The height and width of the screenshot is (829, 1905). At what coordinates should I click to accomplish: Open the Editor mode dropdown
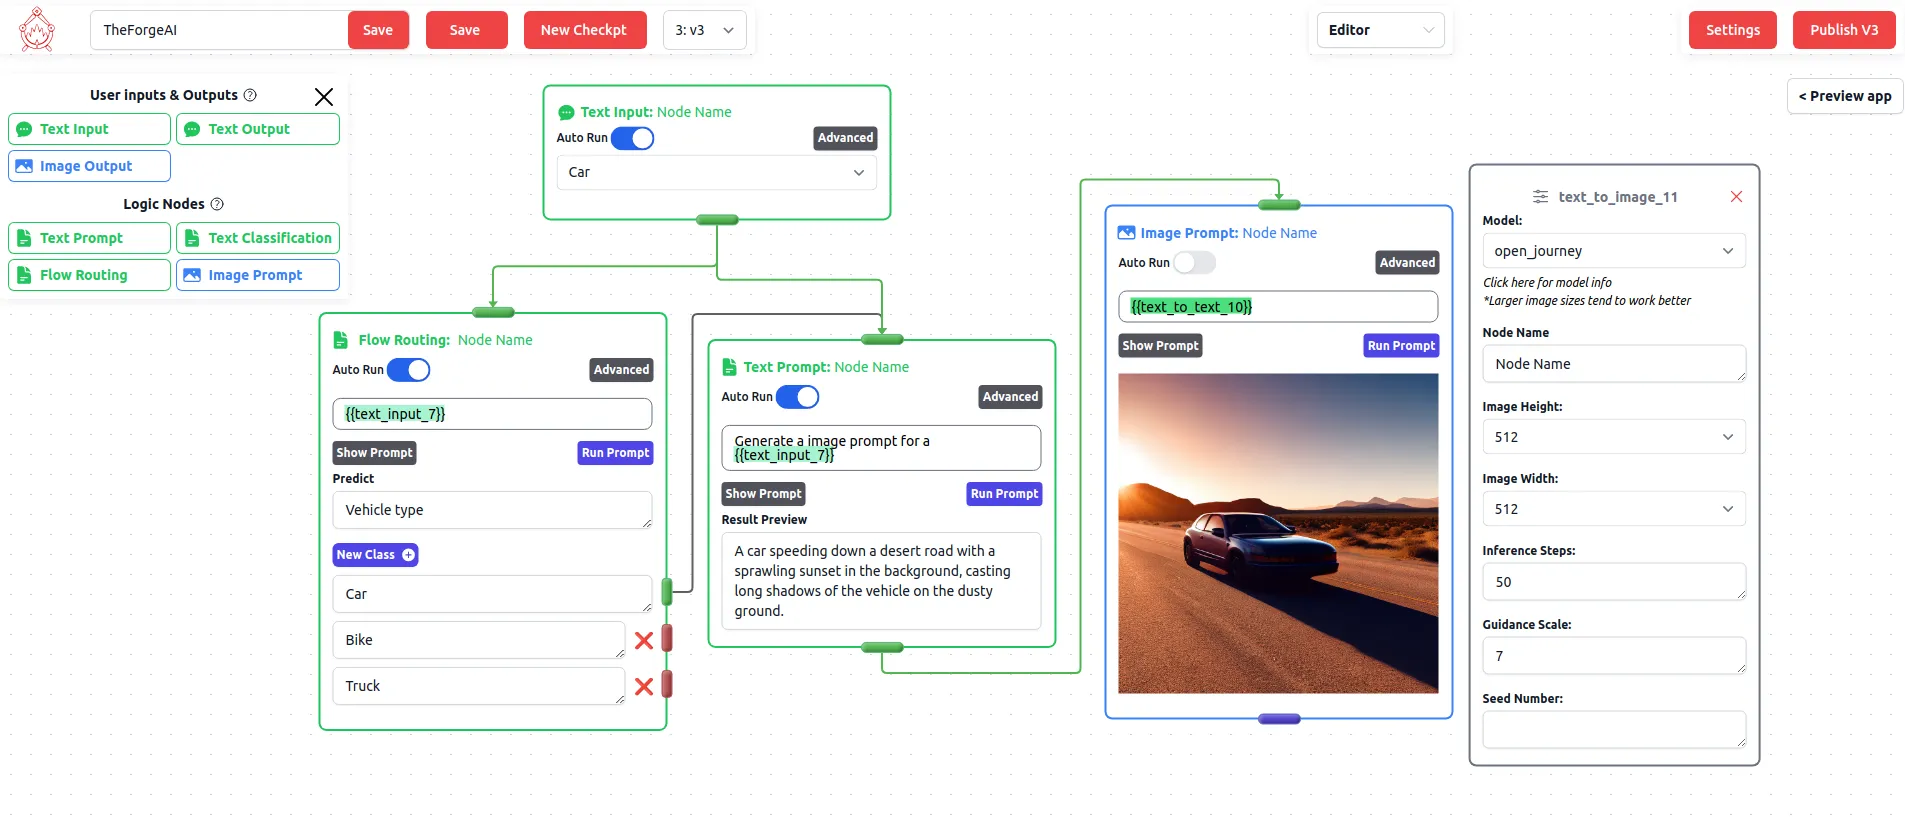pos(1380,30)
